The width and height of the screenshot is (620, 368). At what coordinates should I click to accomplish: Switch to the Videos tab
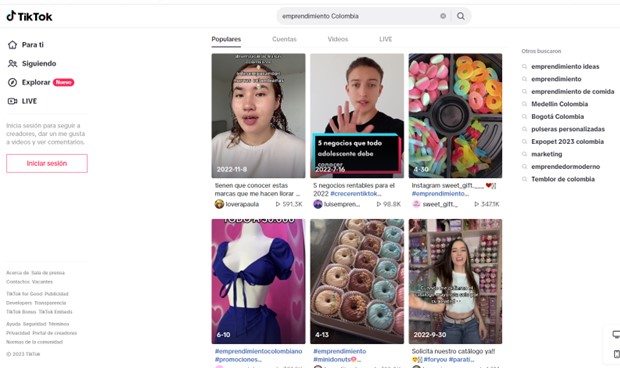click(338, 39)
